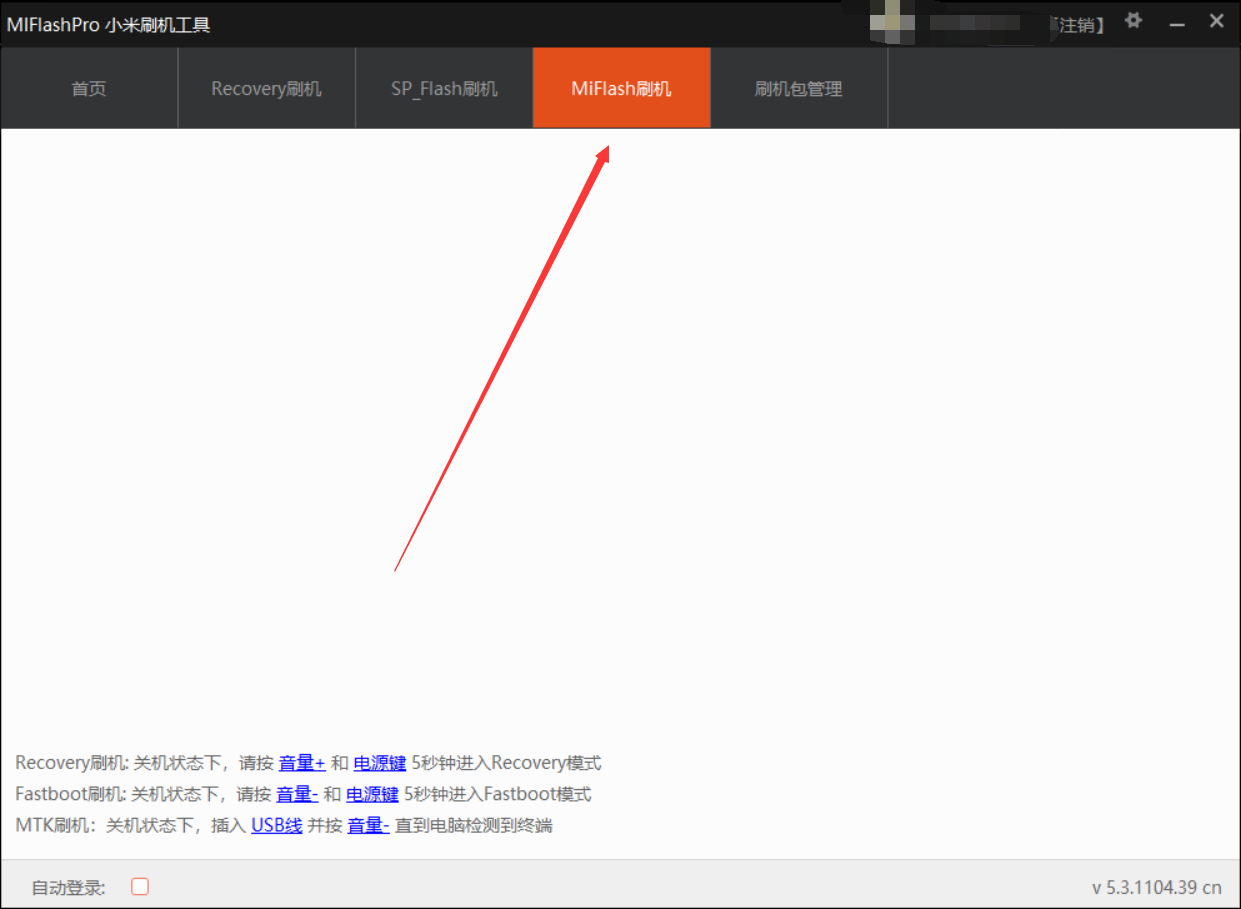Click 音量- link in MTK刷机 line
The width and height of the screenshot is (1241, 909).
(368, 826)
